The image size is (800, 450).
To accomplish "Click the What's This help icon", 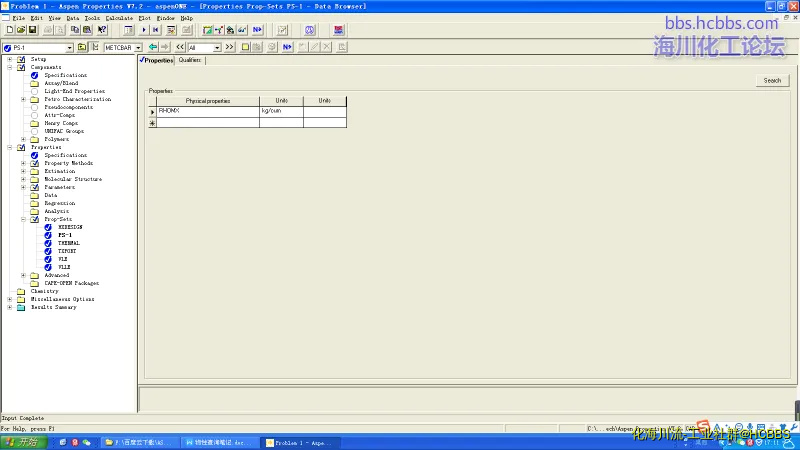I will click(102, 30).
